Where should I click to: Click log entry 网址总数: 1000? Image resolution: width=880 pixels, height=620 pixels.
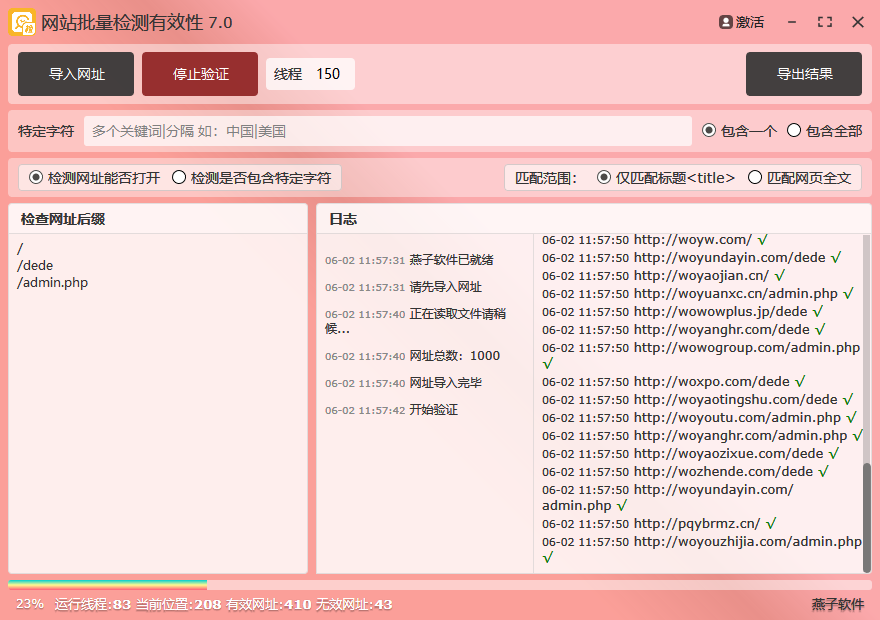tap(412, 356)
